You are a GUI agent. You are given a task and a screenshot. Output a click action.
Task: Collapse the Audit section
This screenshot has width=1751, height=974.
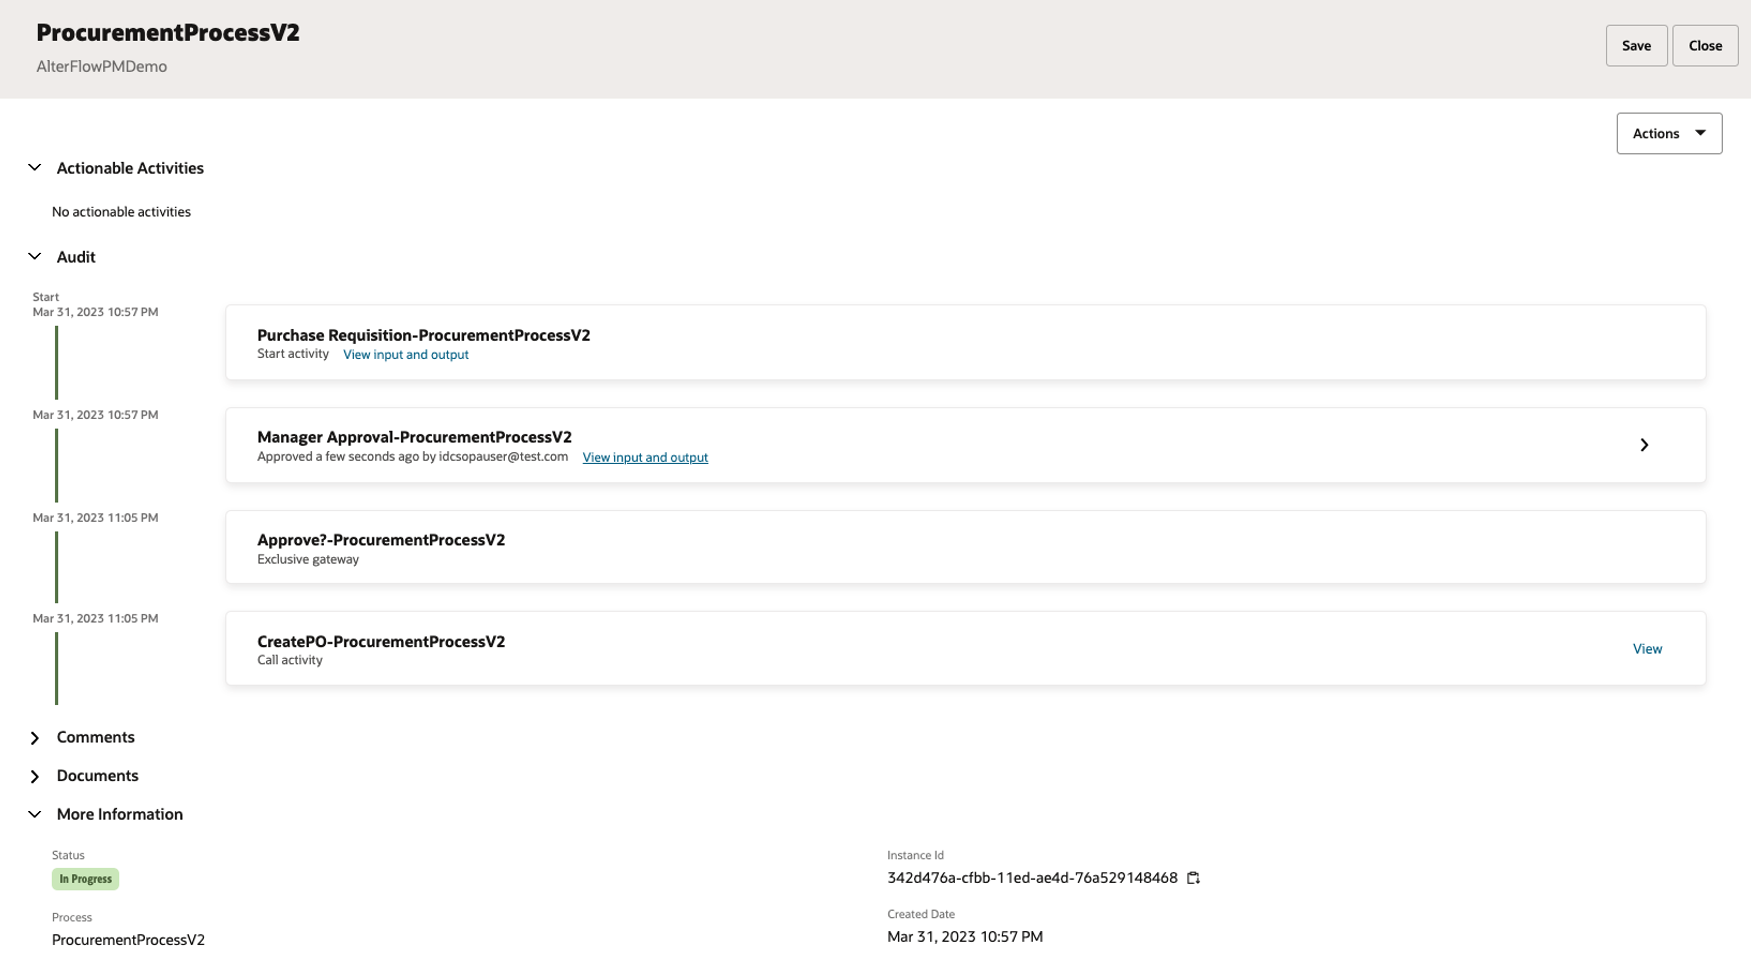(34, 256)
